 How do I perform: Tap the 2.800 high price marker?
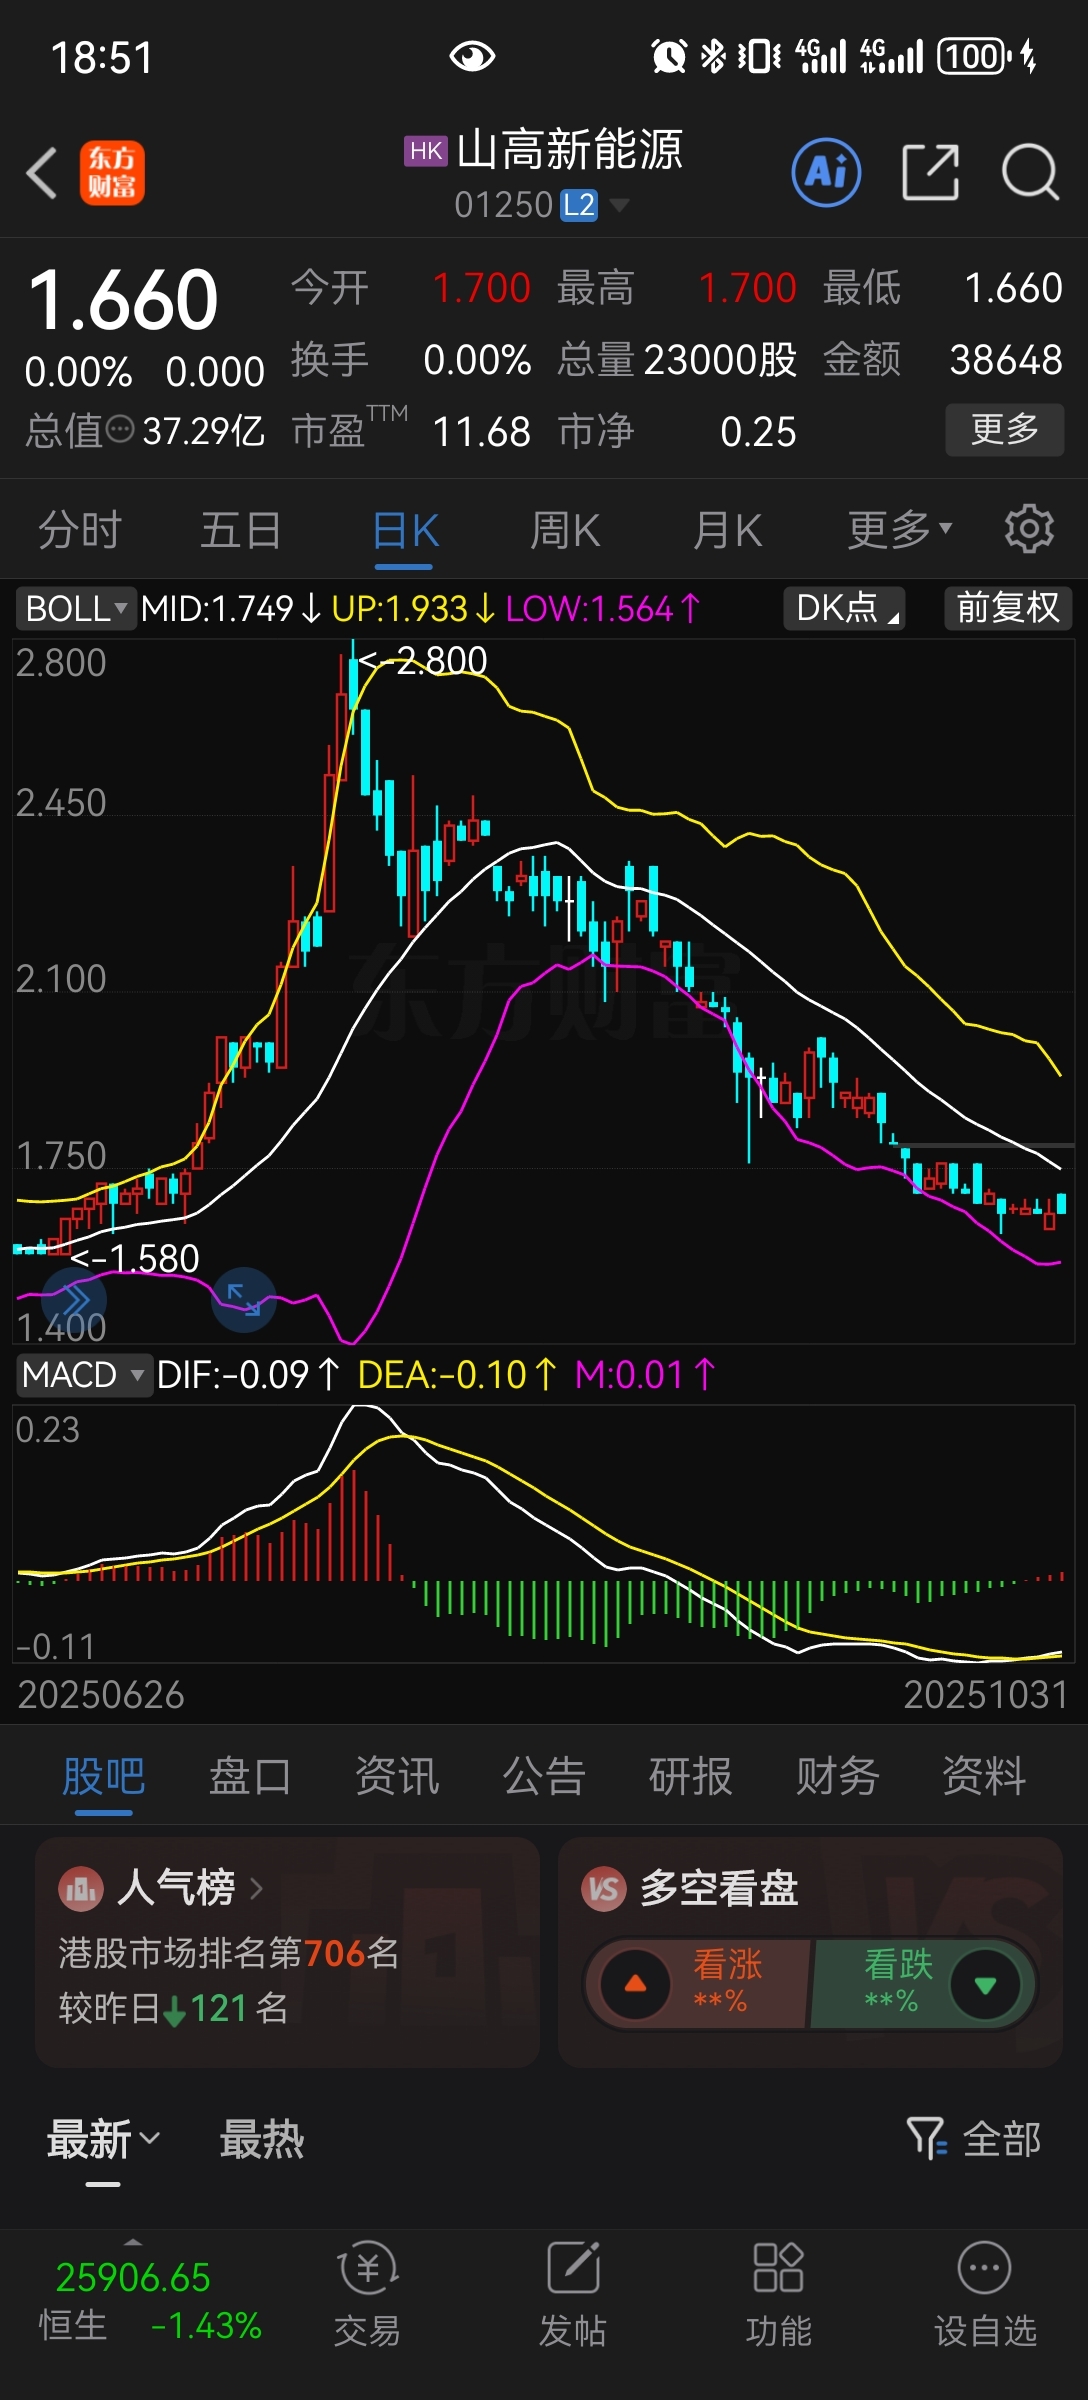[424, 660]
